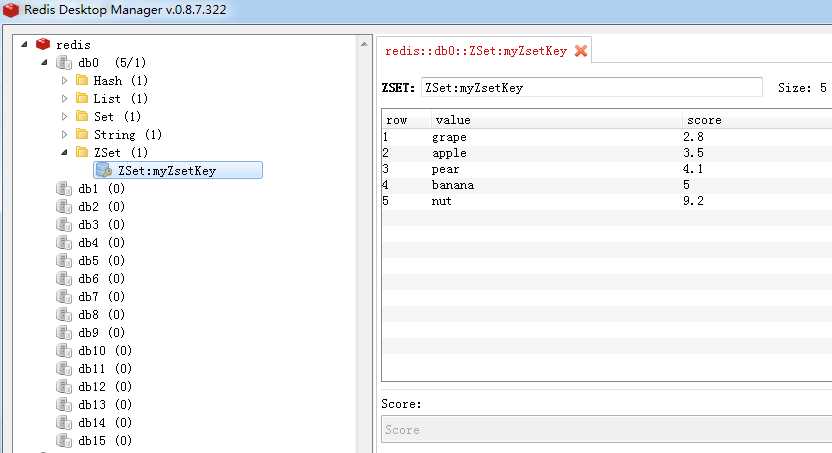The height and width of the screenshot is (453, 832).
Task: Switch to the redis::db0::ZSet:myZsetKey tab
Action: [476, 51]
